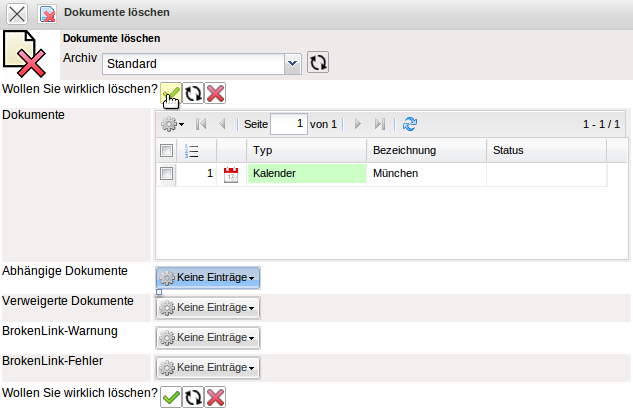Click top reload icon beside confirmation question
The height and width of the screenshot is (411, 633).
coord(193,94)
